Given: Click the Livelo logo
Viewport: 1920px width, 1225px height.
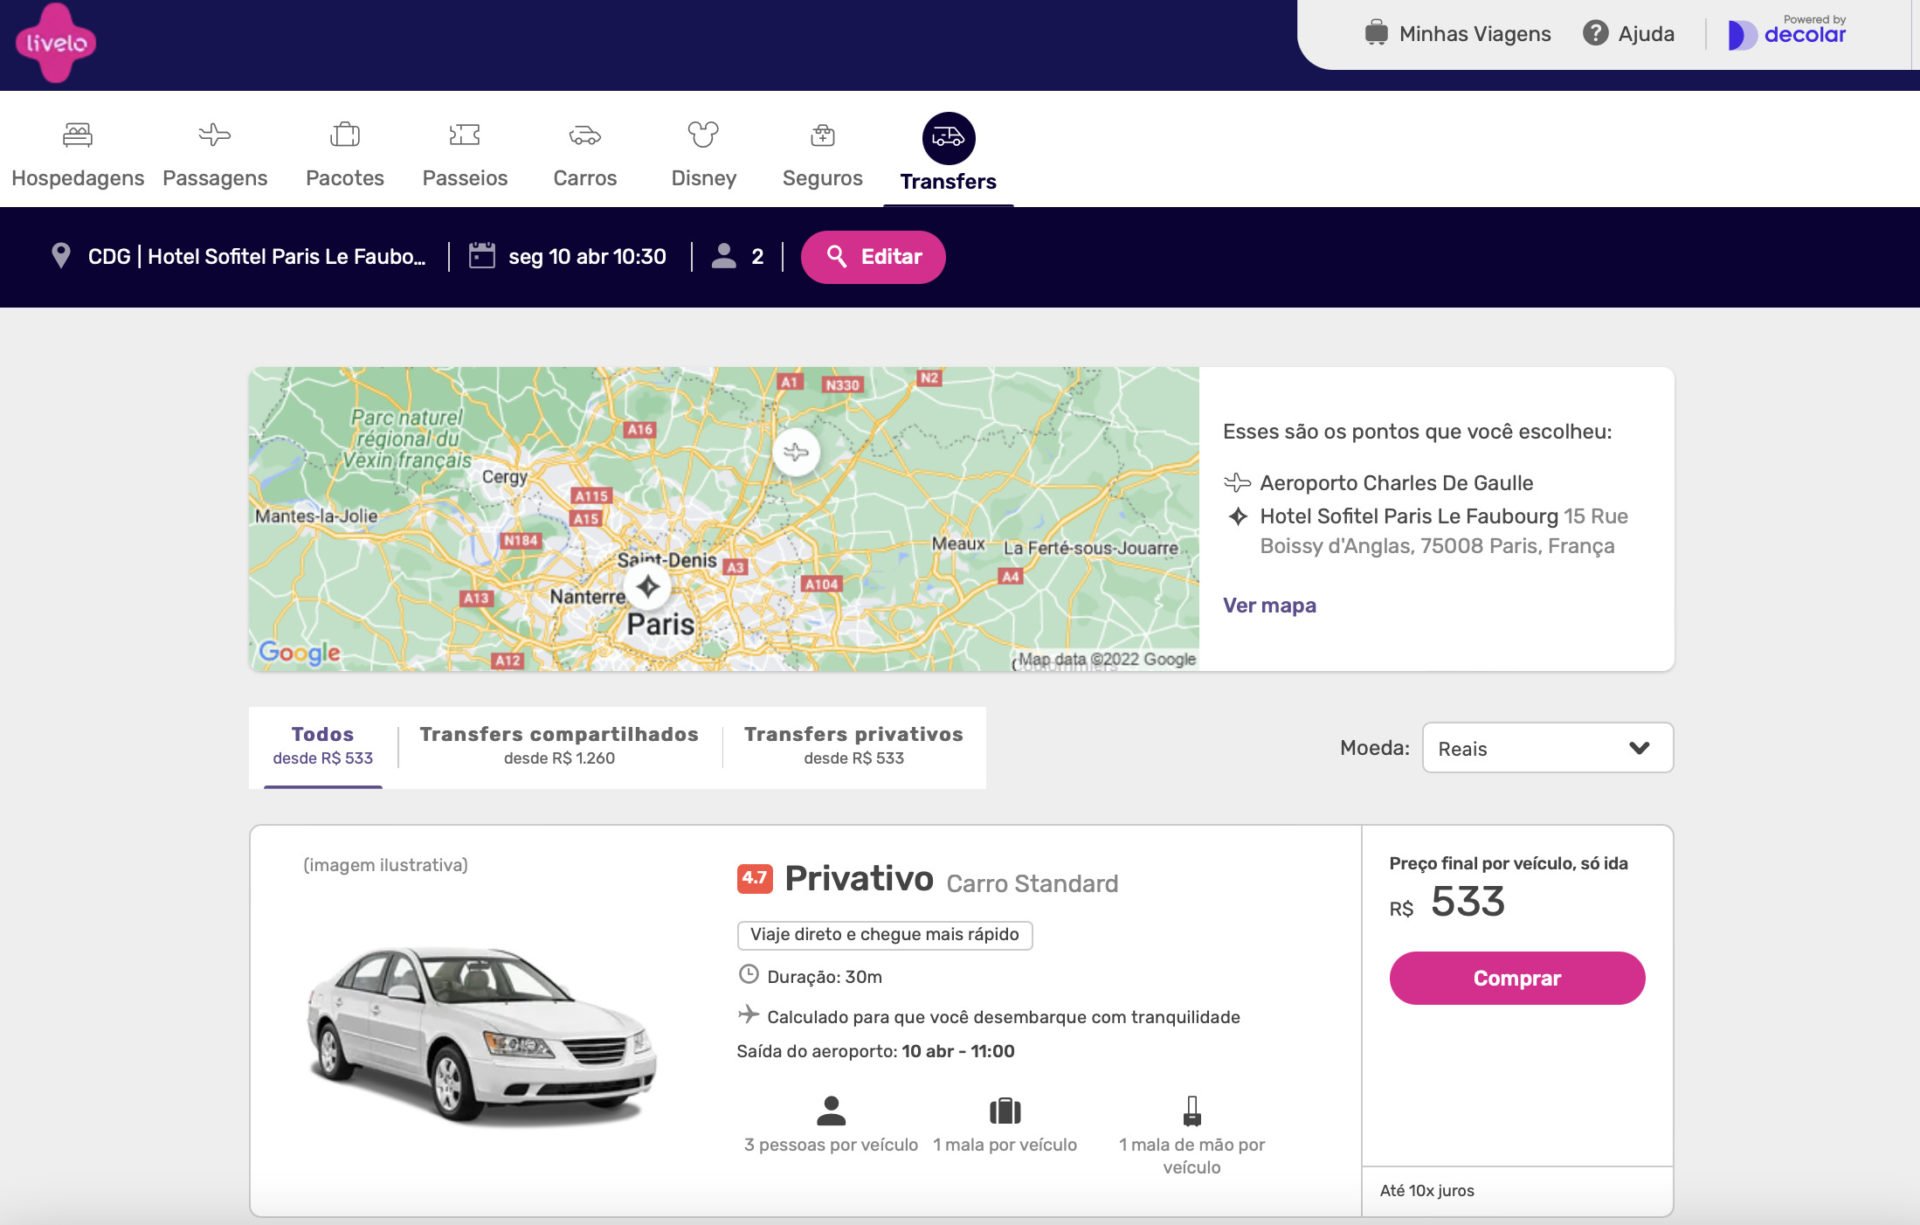Looking at the screenshot, I should click(55, 42).
